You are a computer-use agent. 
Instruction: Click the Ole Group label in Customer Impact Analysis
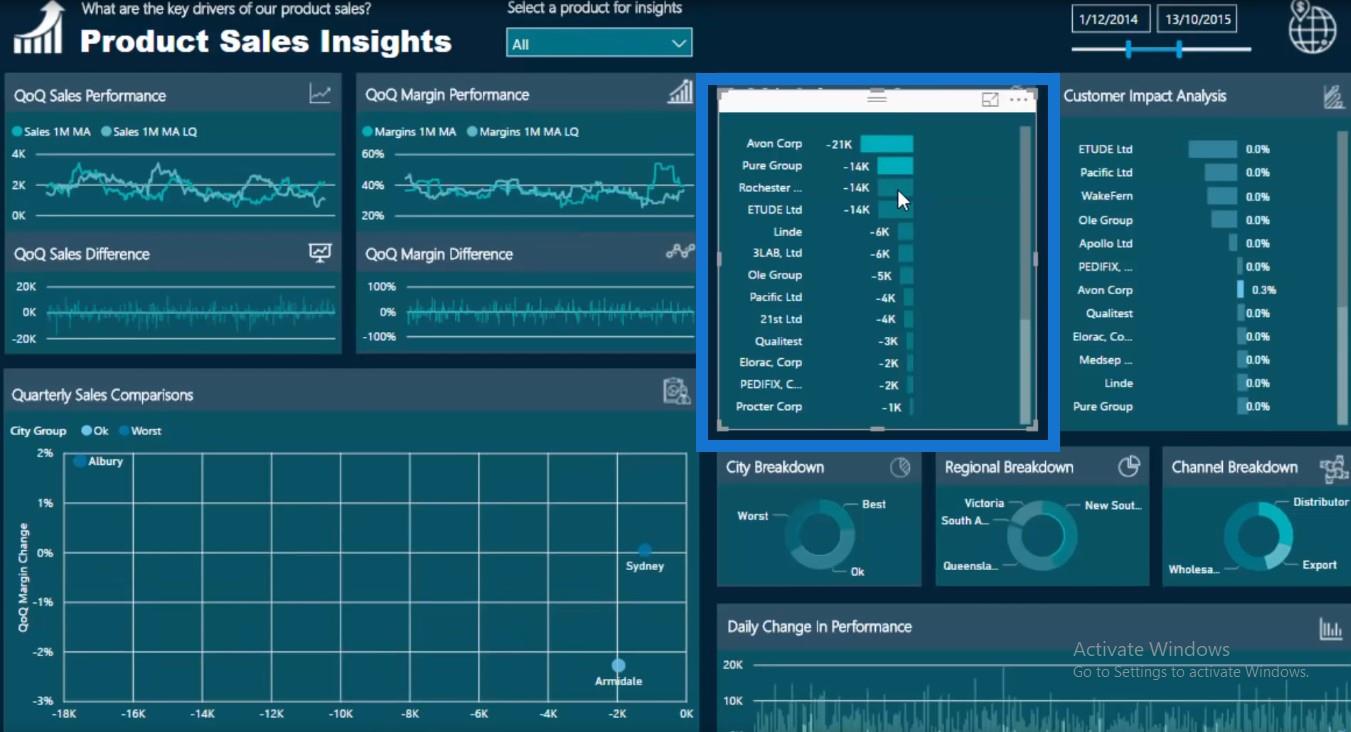click(x=1105, y=220)
